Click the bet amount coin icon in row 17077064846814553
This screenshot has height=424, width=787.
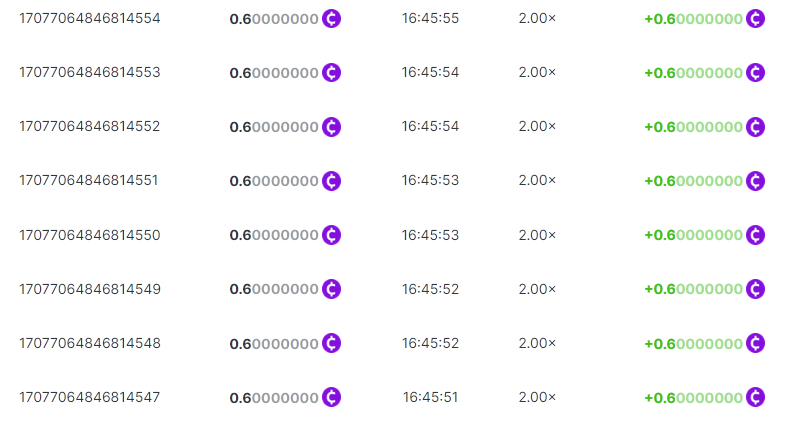[332, 73]
